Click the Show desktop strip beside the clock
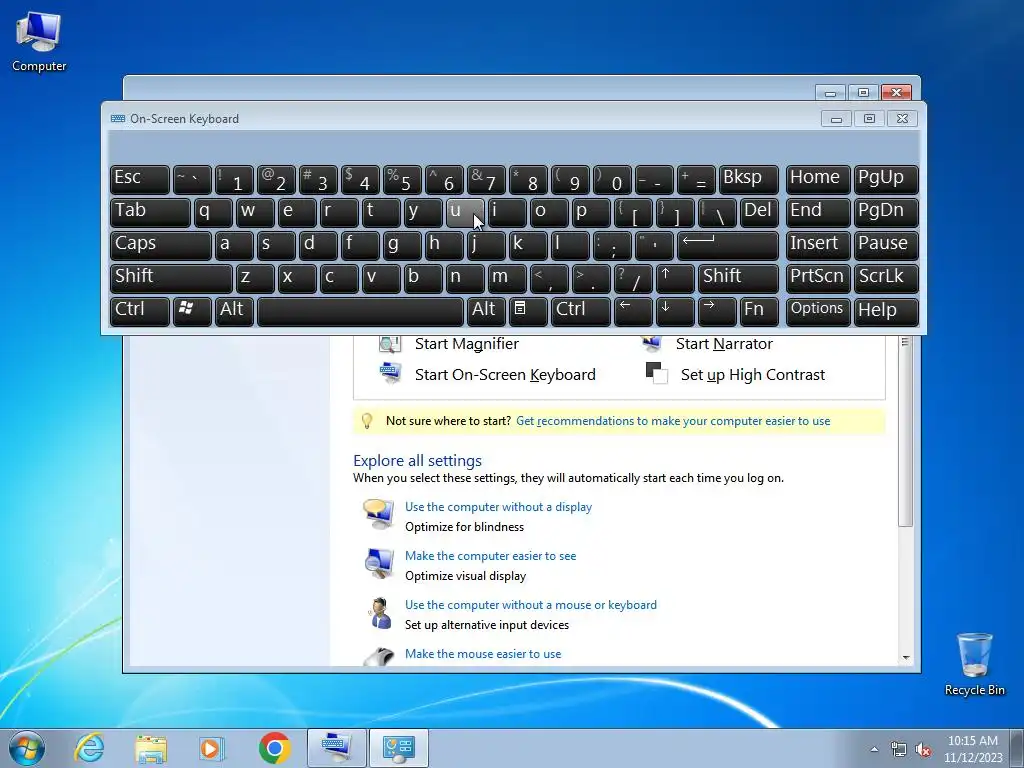This screenshot has height=768, width=1024. [1019, 748]
